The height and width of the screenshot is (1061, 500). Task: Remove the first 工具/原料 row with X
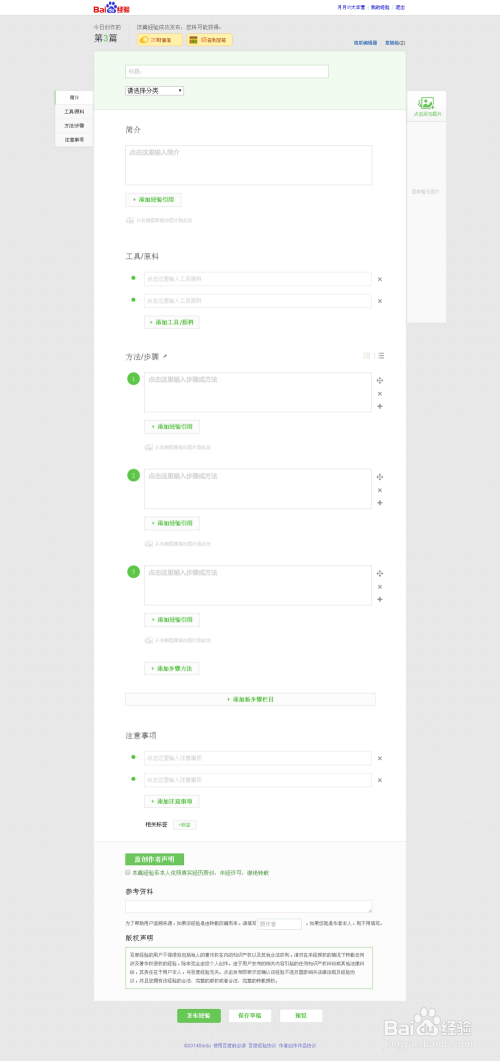[380, 279]
